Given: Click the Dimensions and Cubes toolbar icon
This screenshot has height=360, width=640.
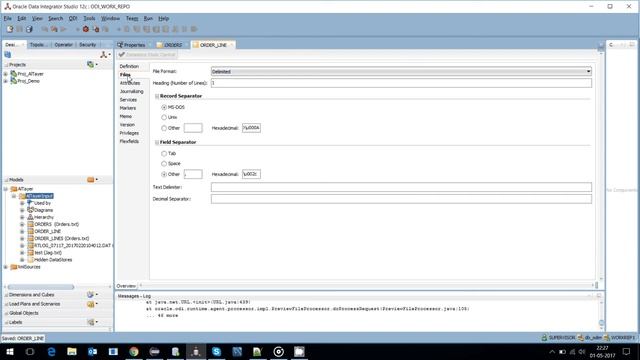Looking at the screenshot, I should tap(91, 294).
